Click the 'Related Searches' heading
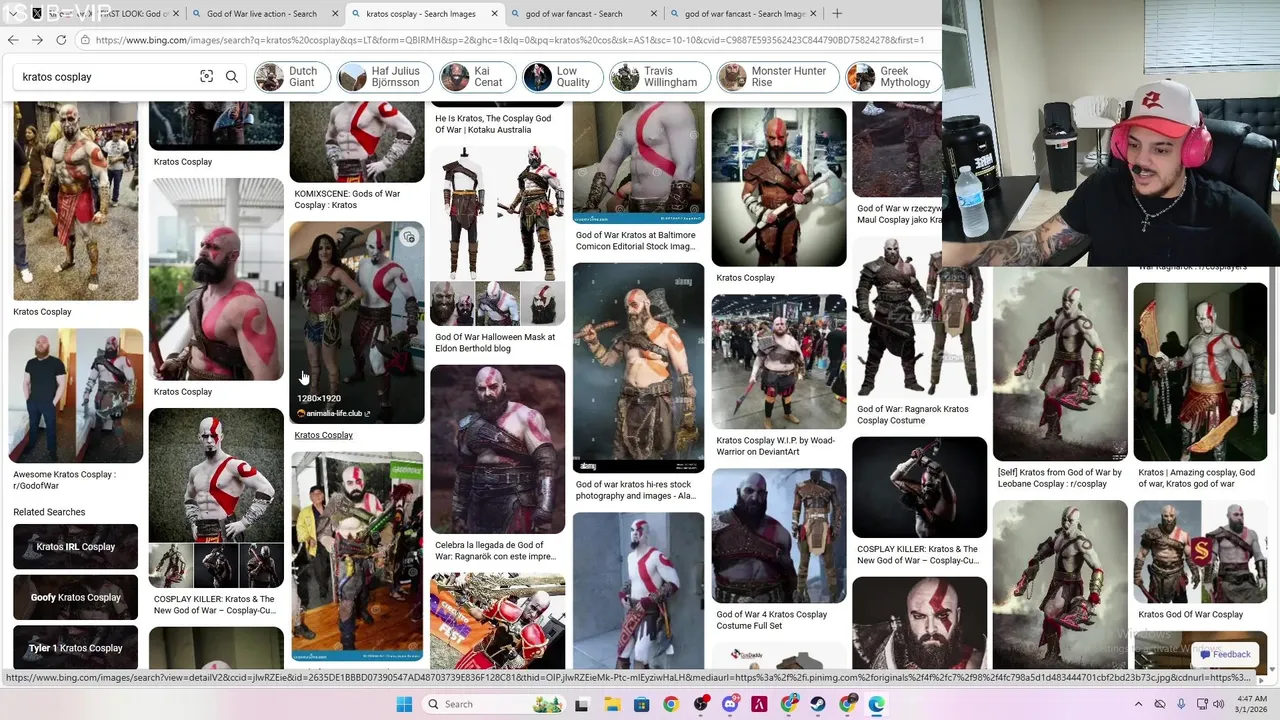 49,512
